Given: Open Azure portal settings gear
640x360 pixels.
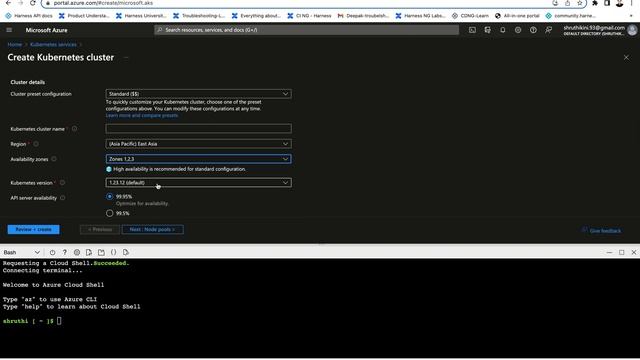Looking at the screenshot, I should click(x=518, y=30).
